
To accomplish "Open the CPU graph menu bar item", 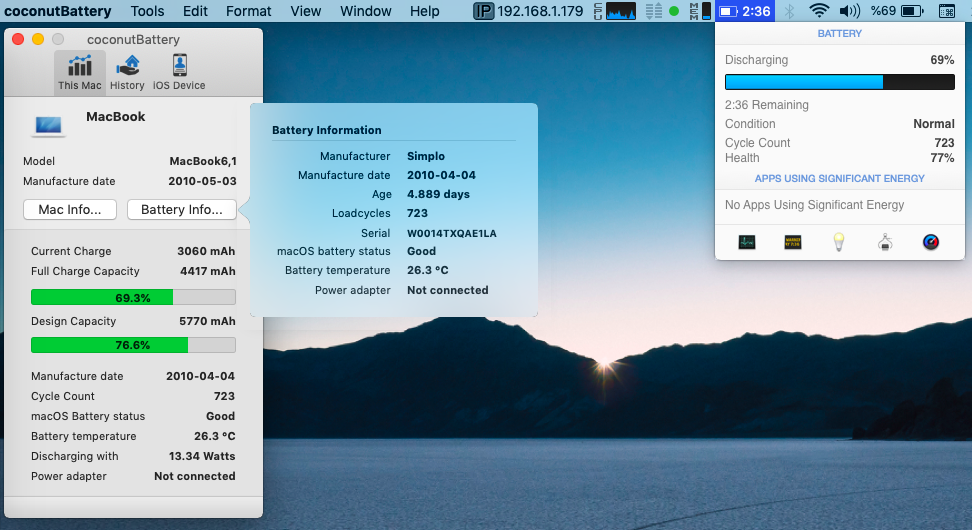I will 615,11.
